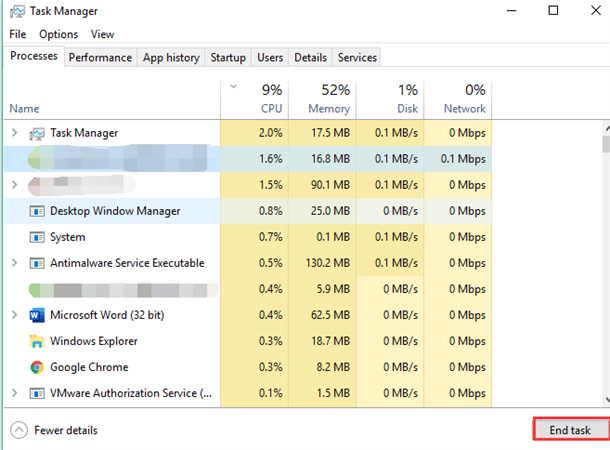Viewport: 610px width, 450px height.
Task: Sort by the 0% Network column header
Action: click(458, 100)
